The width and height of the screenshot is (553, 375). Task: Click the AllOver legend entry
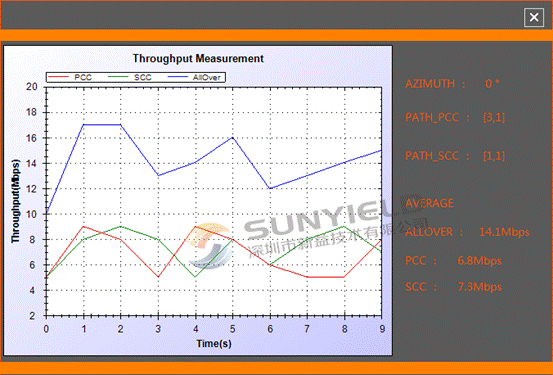pos(194,77)
